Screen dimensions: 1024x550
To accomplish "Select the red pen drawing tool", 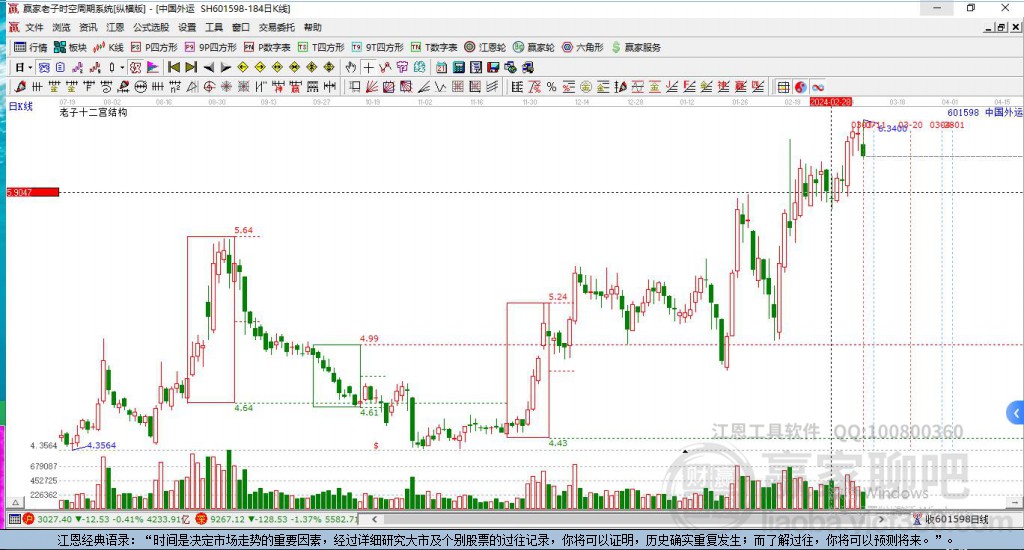I will (x=20, y=87).
